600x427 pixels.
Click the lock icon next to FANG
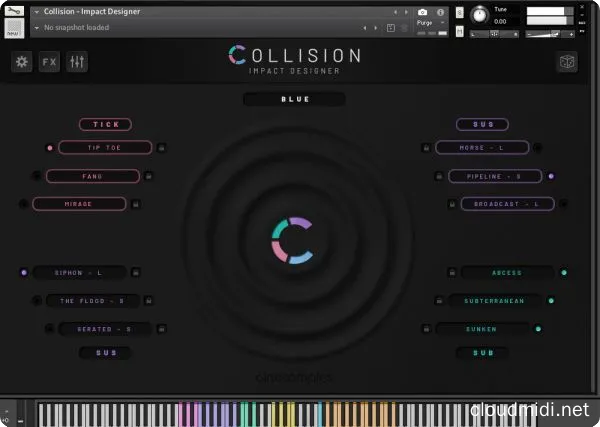click(x=149, y=176)
